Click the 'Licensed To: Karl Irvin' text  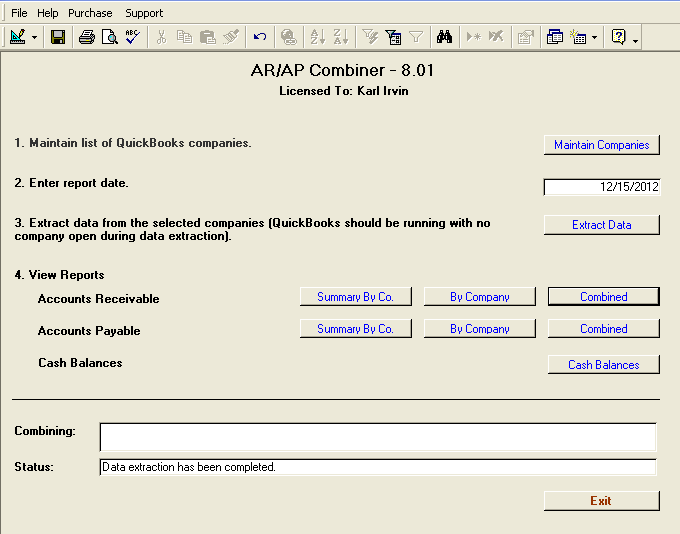[x=343, y=91]
